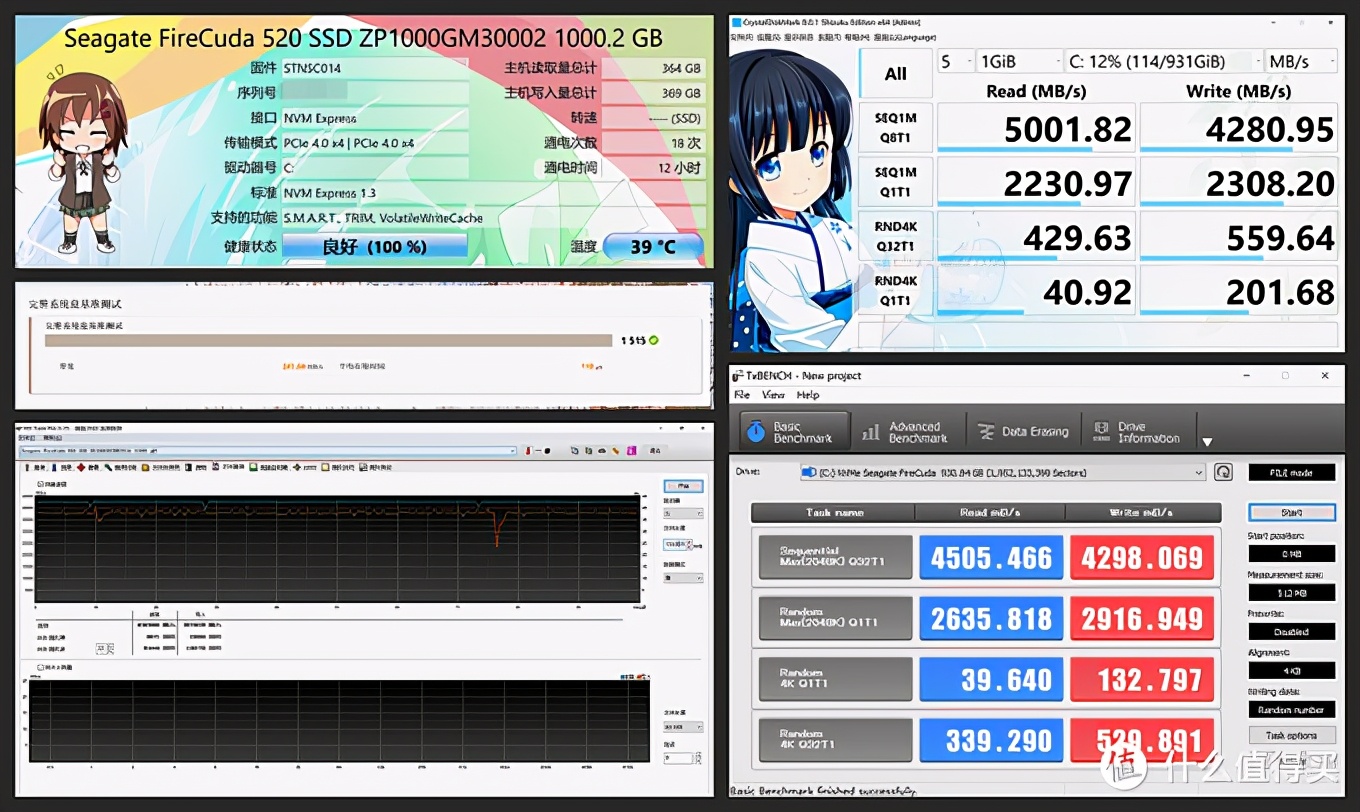Screen dimensions: 1360x812
Task: Switch to Advanced Benchmark bar-chart icon
Action: coord(872,432)
